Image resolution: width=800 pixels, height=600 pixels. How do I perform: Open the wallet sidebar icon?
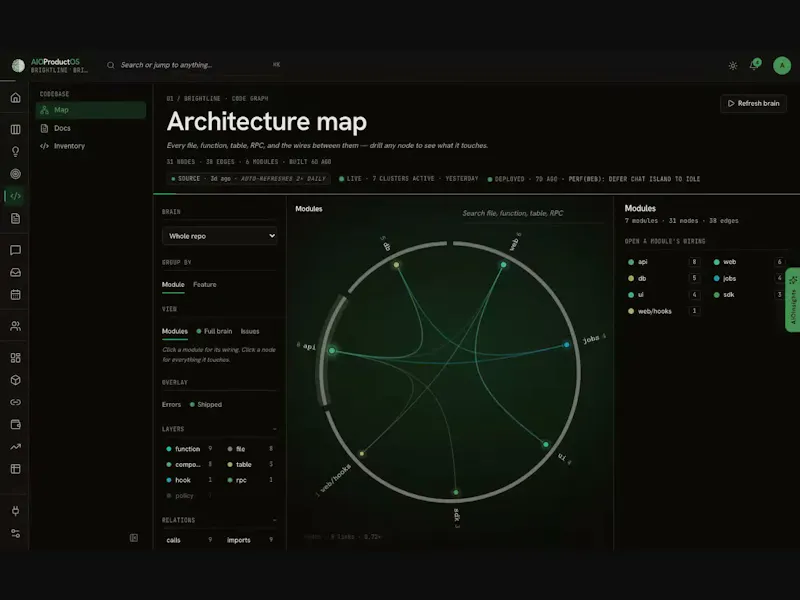coord(15,424)
